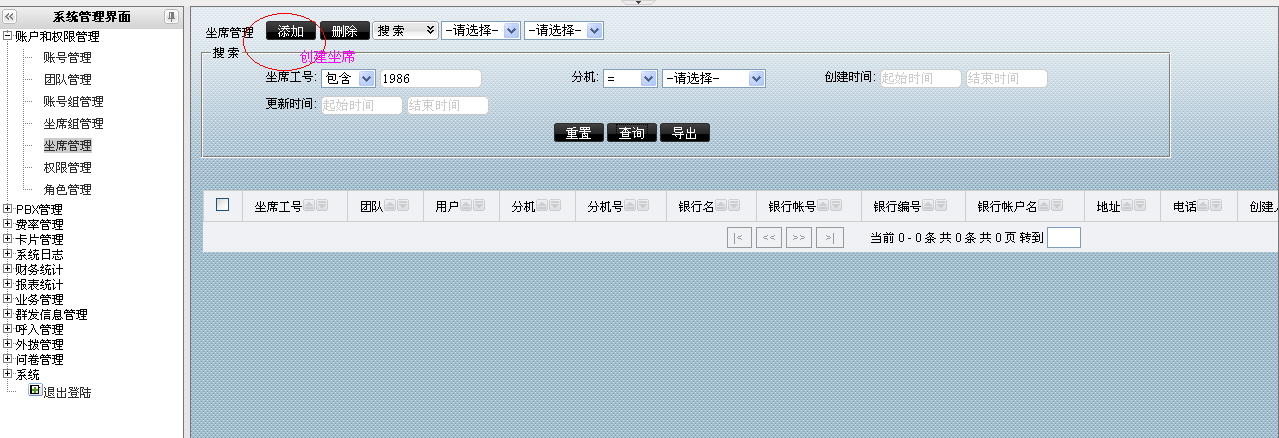Open 角色管理 in the sidebar

pyautogui.click(x=67, y=190)
